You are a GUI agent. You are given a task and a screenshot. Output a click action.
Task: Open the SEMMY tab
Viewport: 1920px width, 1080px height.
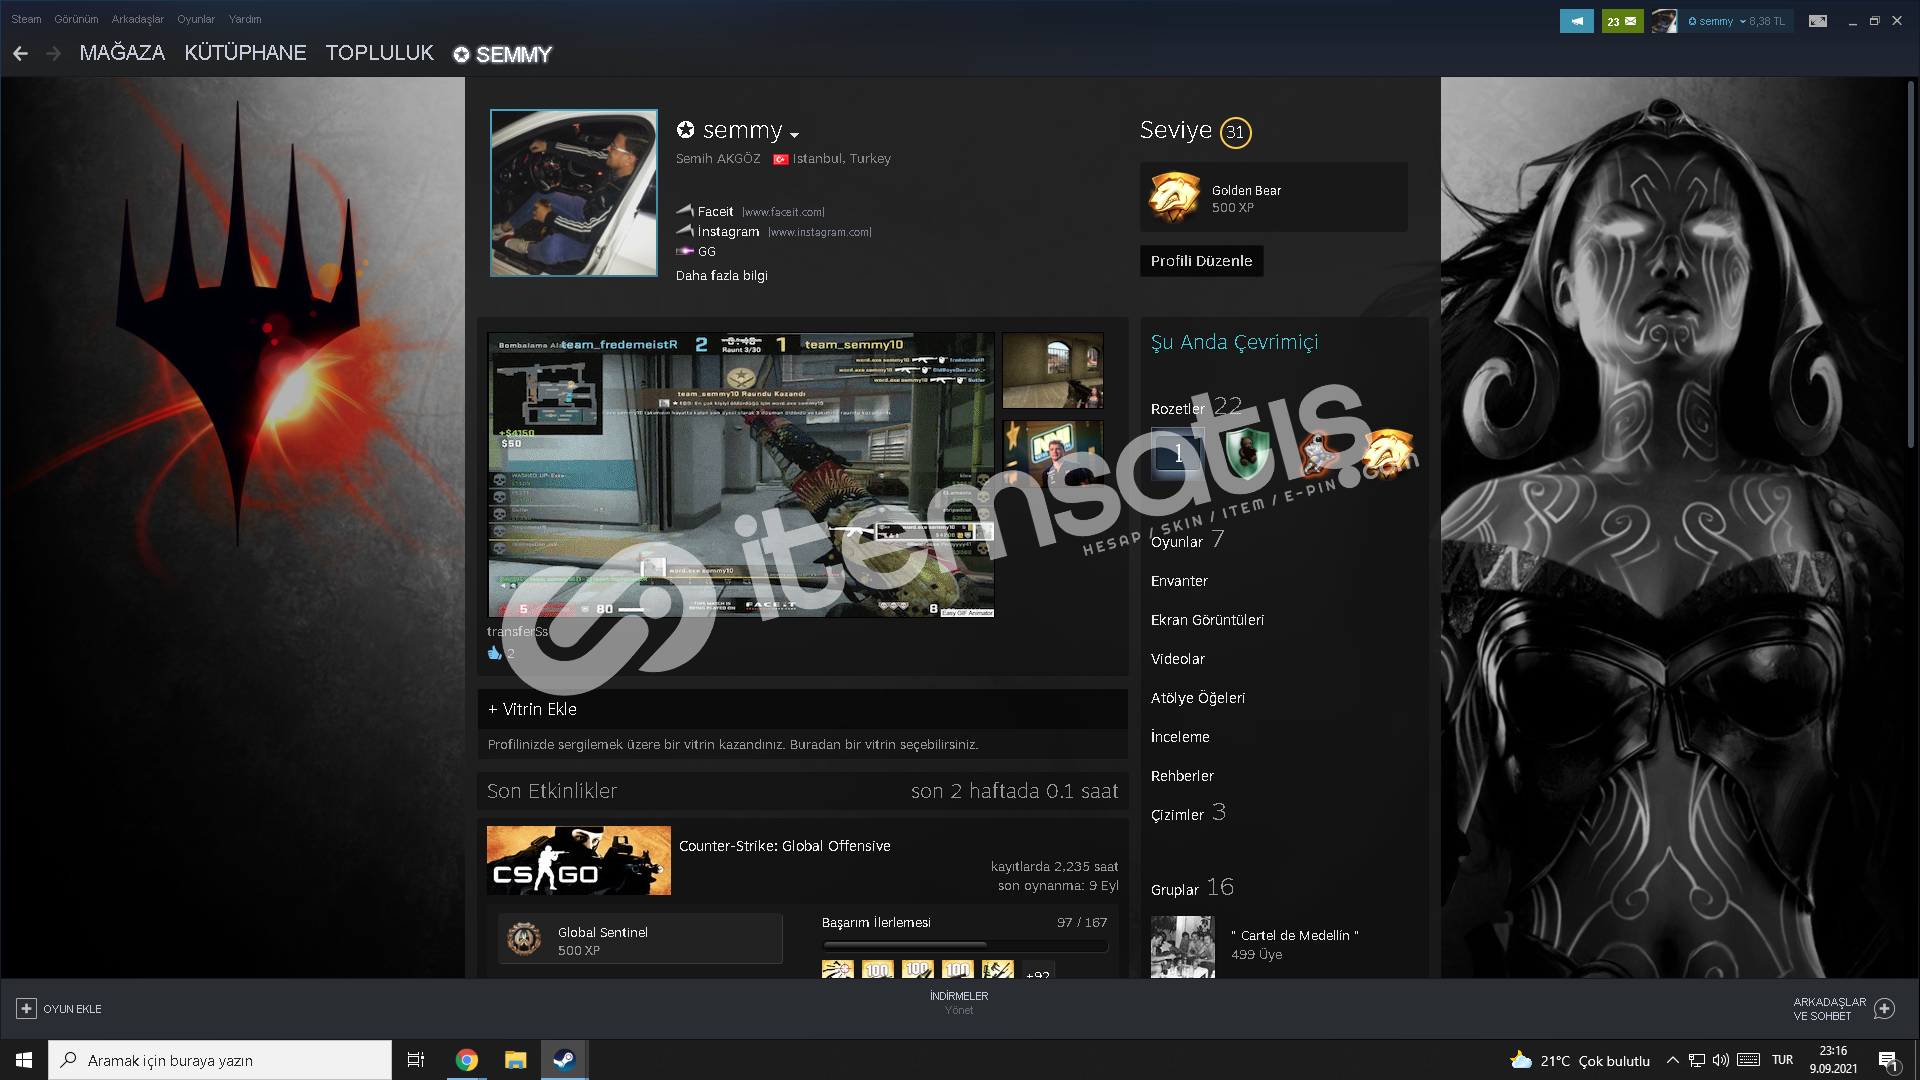(x=502, y=54)
